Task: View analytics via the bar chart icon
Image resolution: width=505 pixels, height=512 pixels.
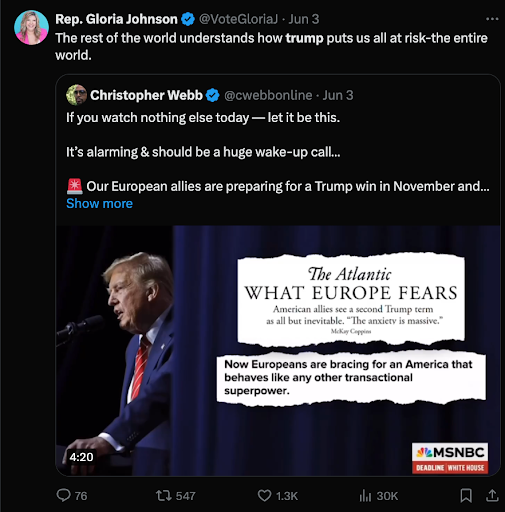Action: (365, 496)
